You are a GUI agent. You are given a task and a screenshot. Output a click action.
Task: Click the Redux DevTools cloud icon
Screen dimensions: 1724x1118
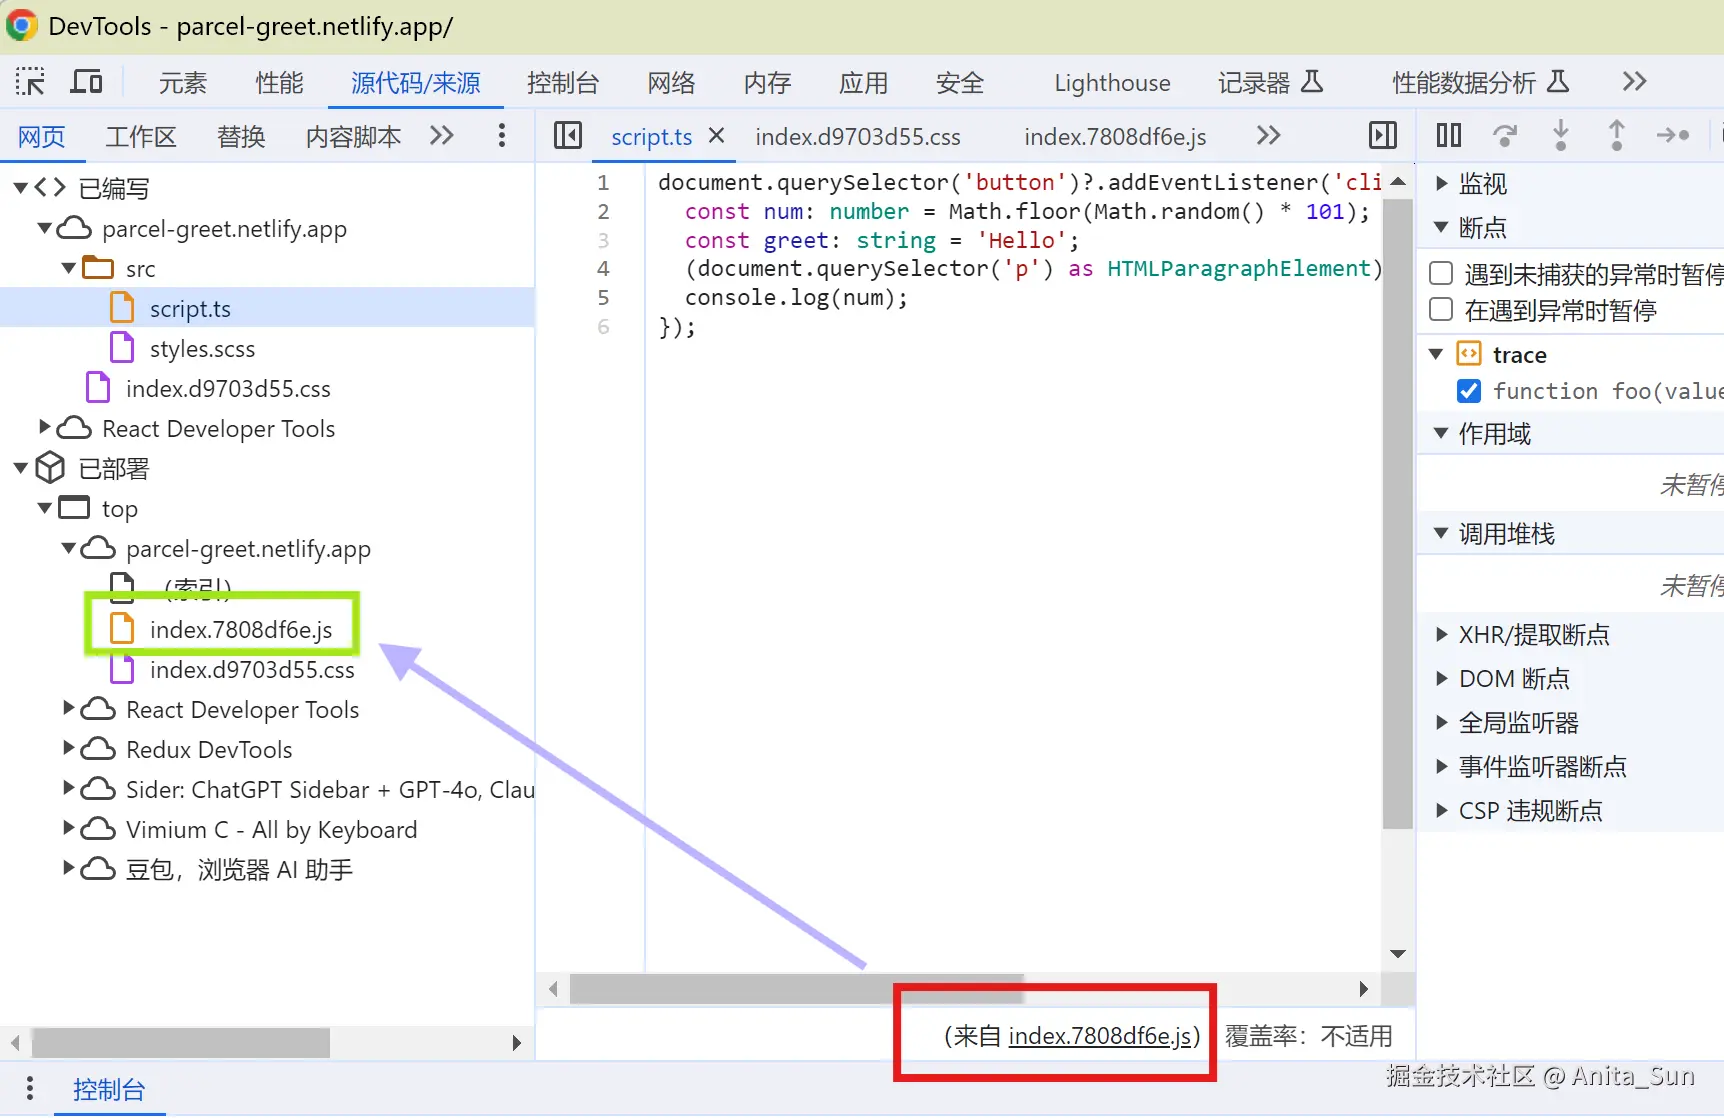98,749
